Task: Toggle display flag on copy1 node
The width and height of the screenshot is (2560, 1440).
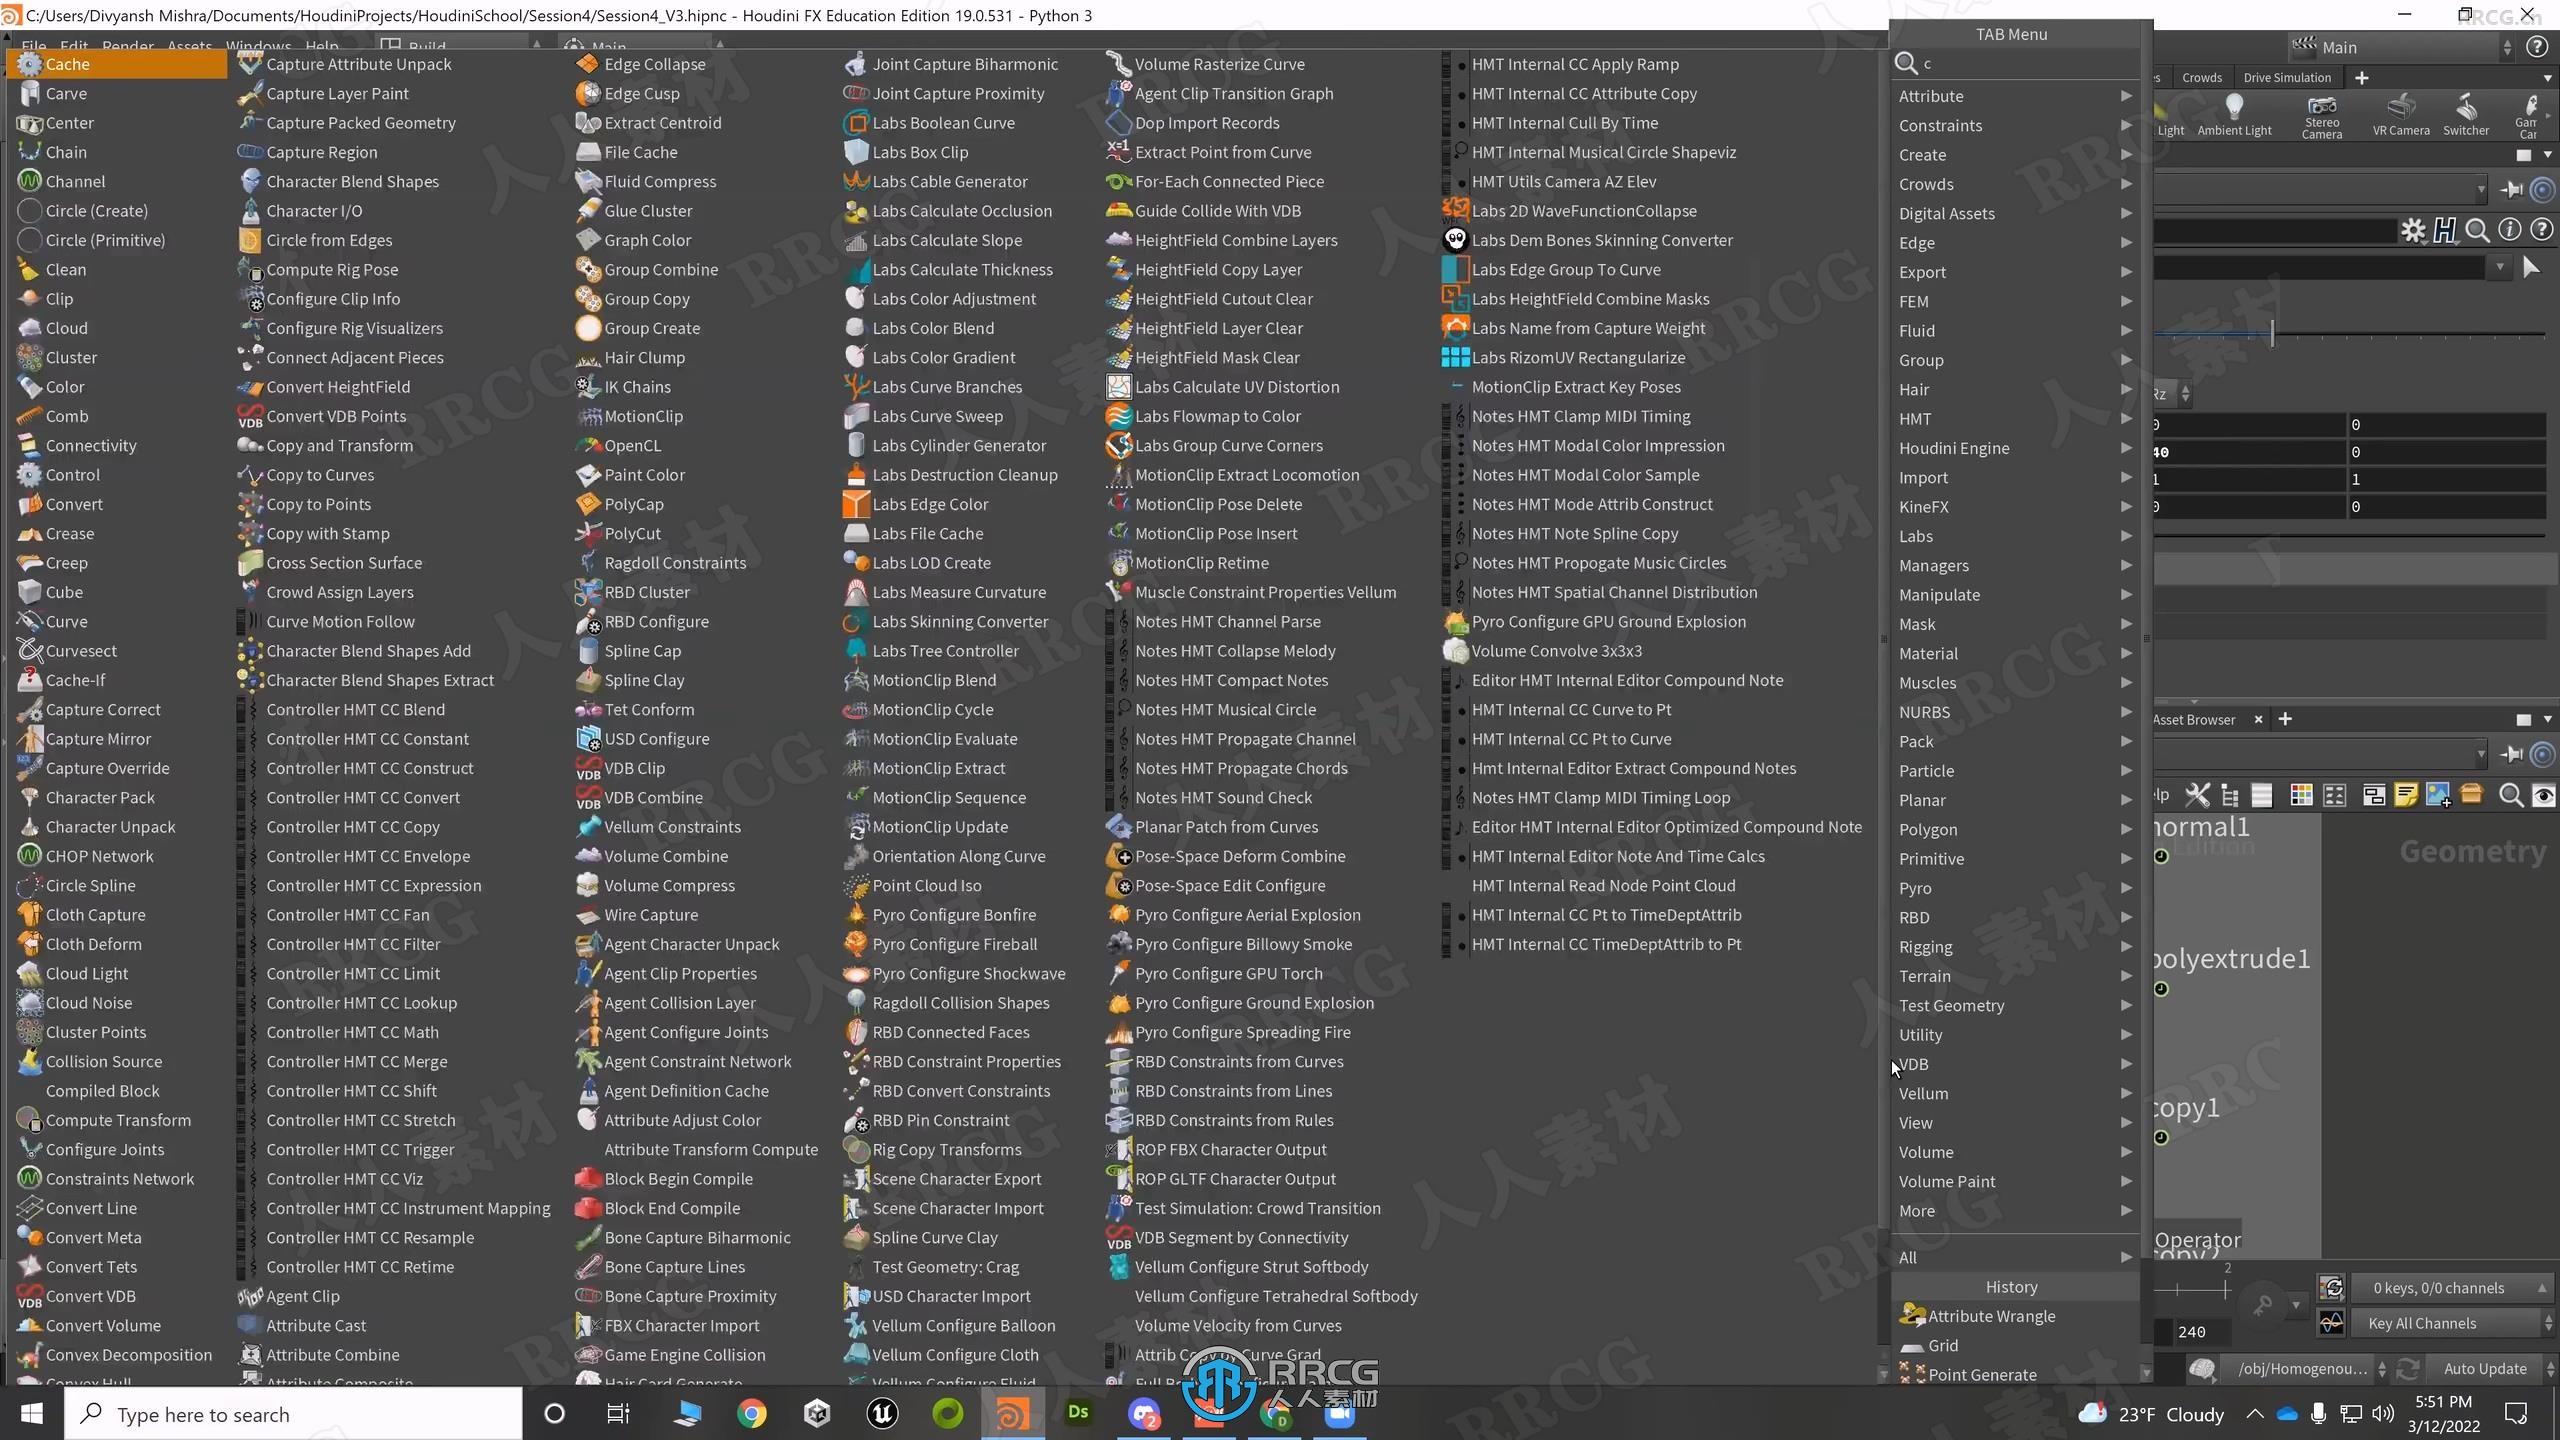Action: (2161, 1137)
